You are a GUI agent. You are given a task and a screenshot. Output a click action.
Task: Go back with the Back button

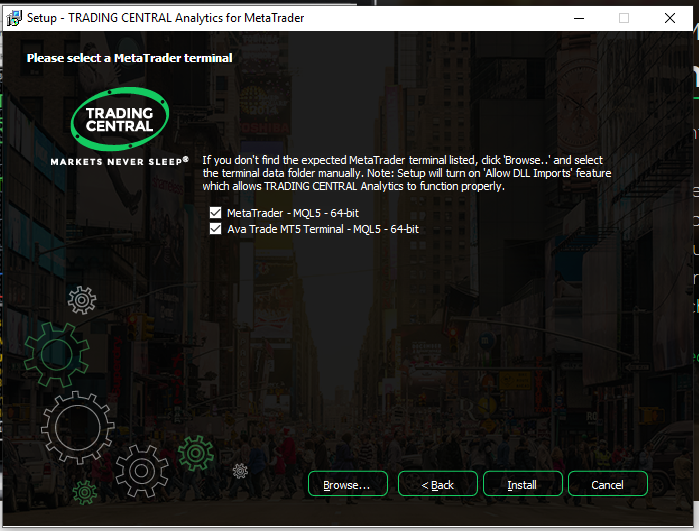[x=437, y=484]
